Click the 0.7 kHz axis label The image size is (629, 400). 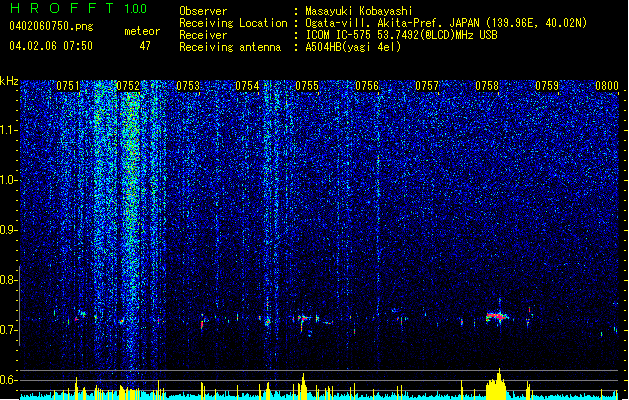[9, 330]
